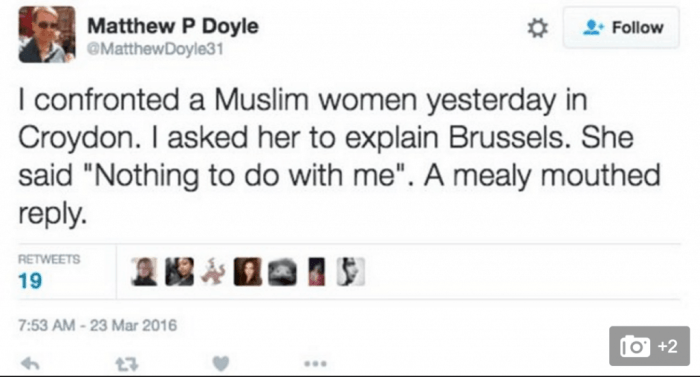Open the @MatthewDoyle31 handle link
The image size is (700, 377).
(x=155, y=49)
